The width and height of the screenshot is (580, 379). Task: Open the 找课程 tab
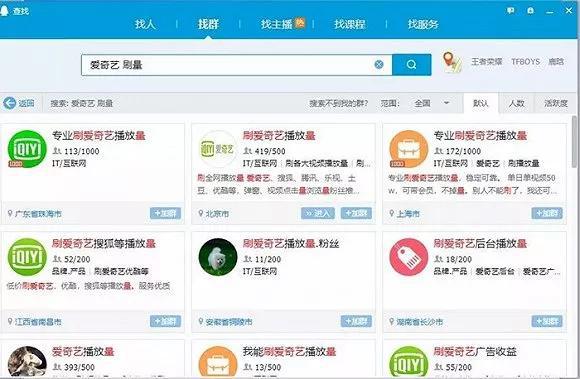pos(350,24)
